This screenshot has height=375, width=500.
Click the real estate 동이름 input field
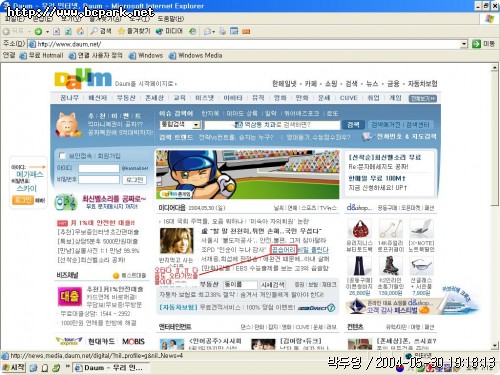pyautogui.click(x=240, y=285)
